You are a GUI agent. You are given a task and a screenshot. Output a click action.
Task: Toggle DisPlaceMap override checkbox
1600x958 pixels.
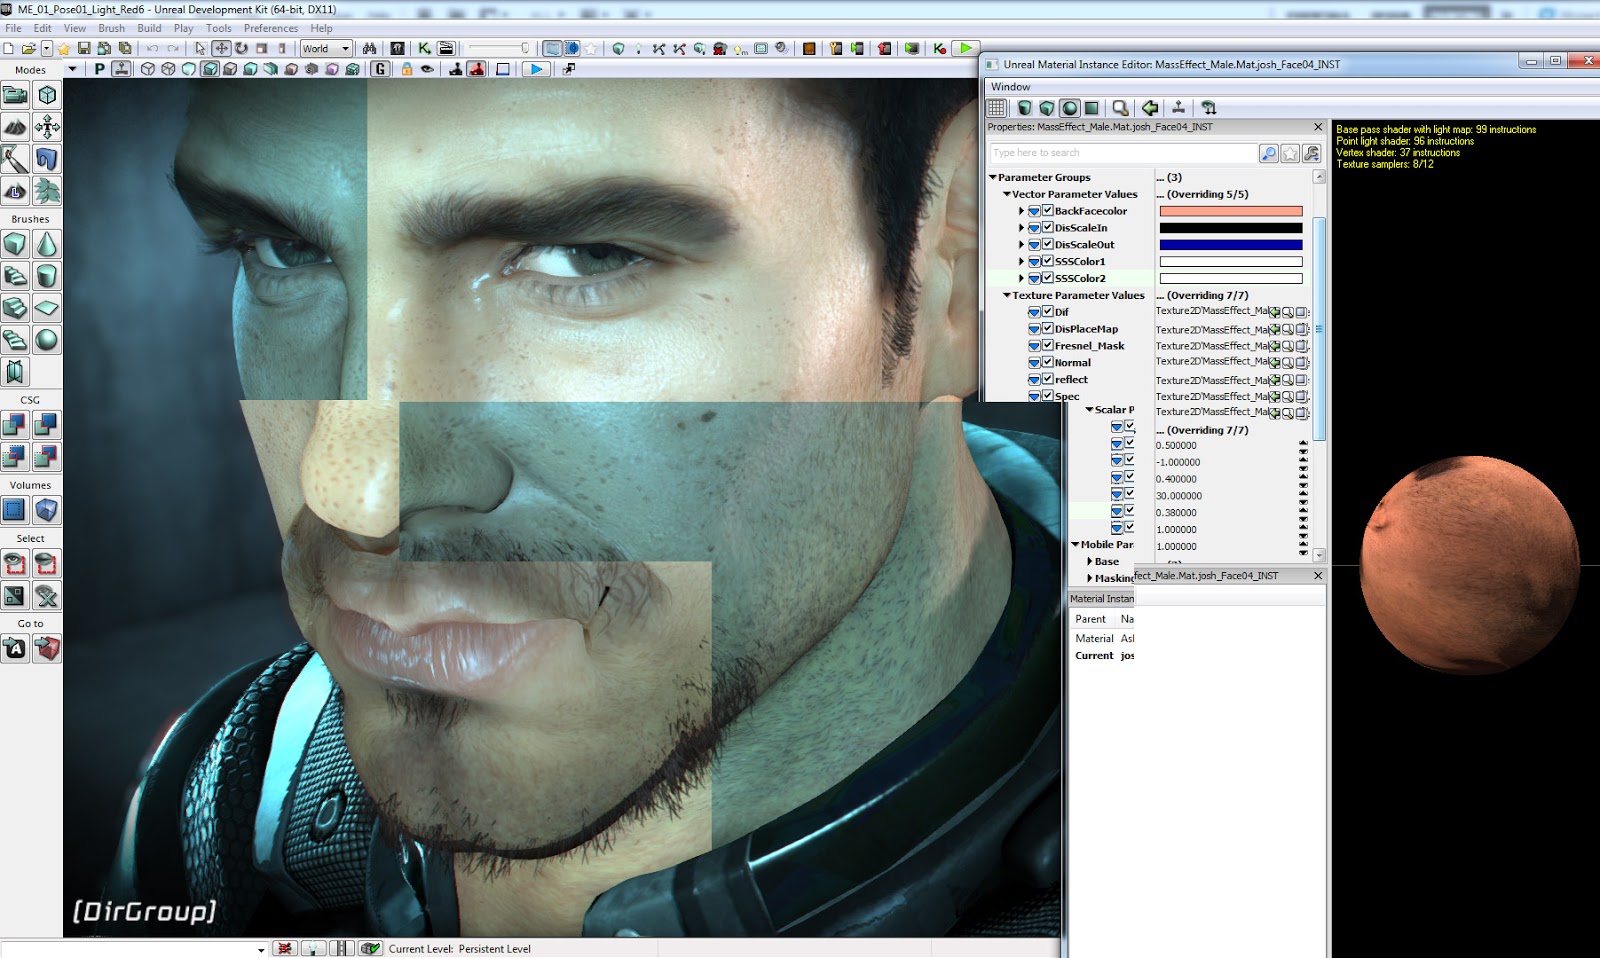pyautogui.click(x=1048, y=328)
